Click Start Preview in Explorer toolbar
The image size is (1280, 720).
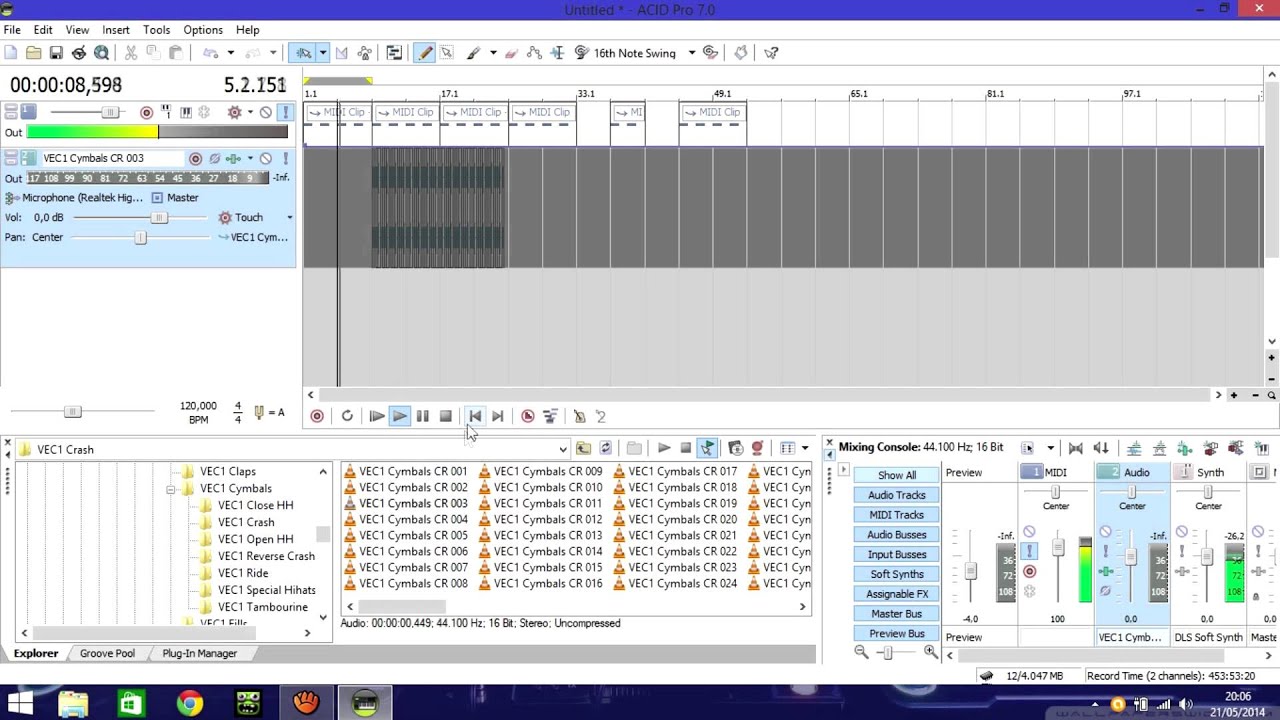664,448
